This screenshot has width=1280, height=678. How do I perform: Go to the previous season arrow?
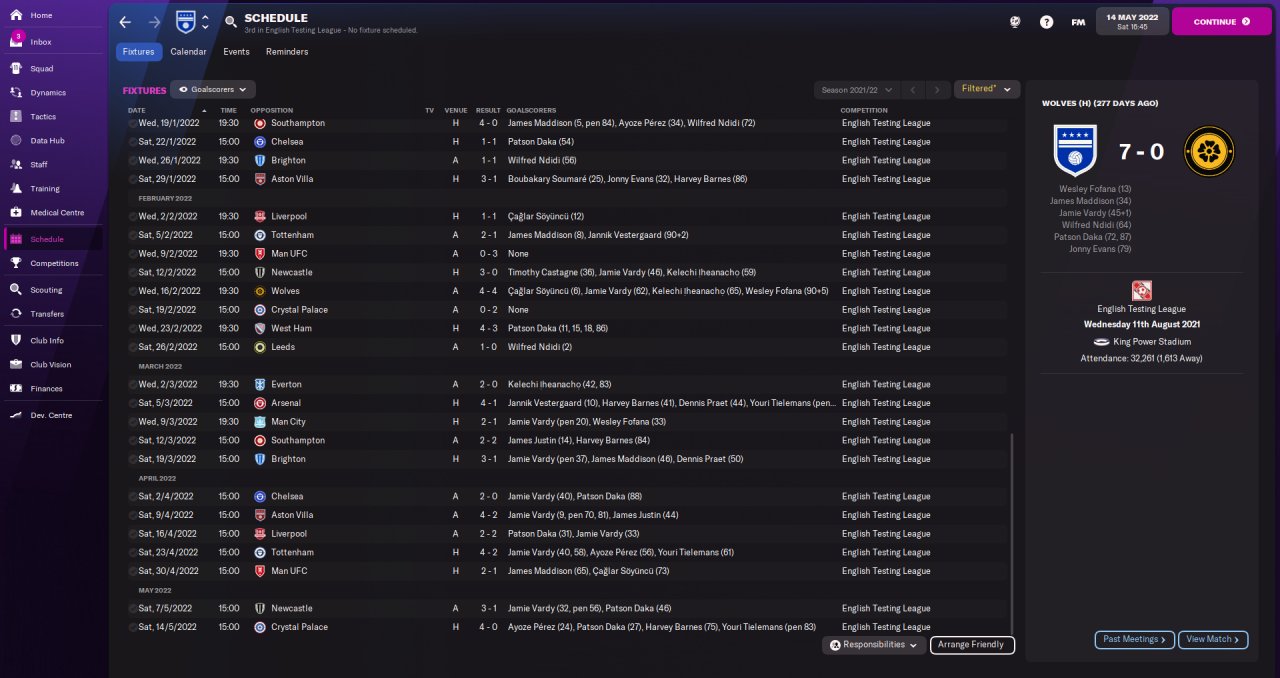pos(912,90)
